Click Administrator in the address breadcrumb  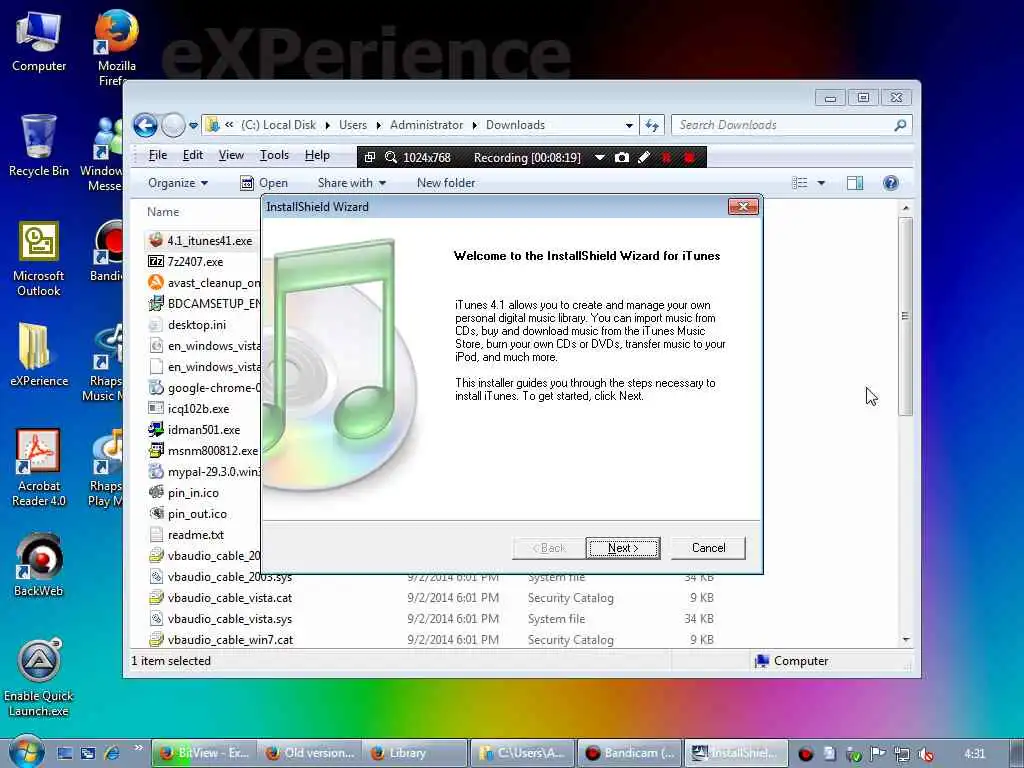coord(426,125)
